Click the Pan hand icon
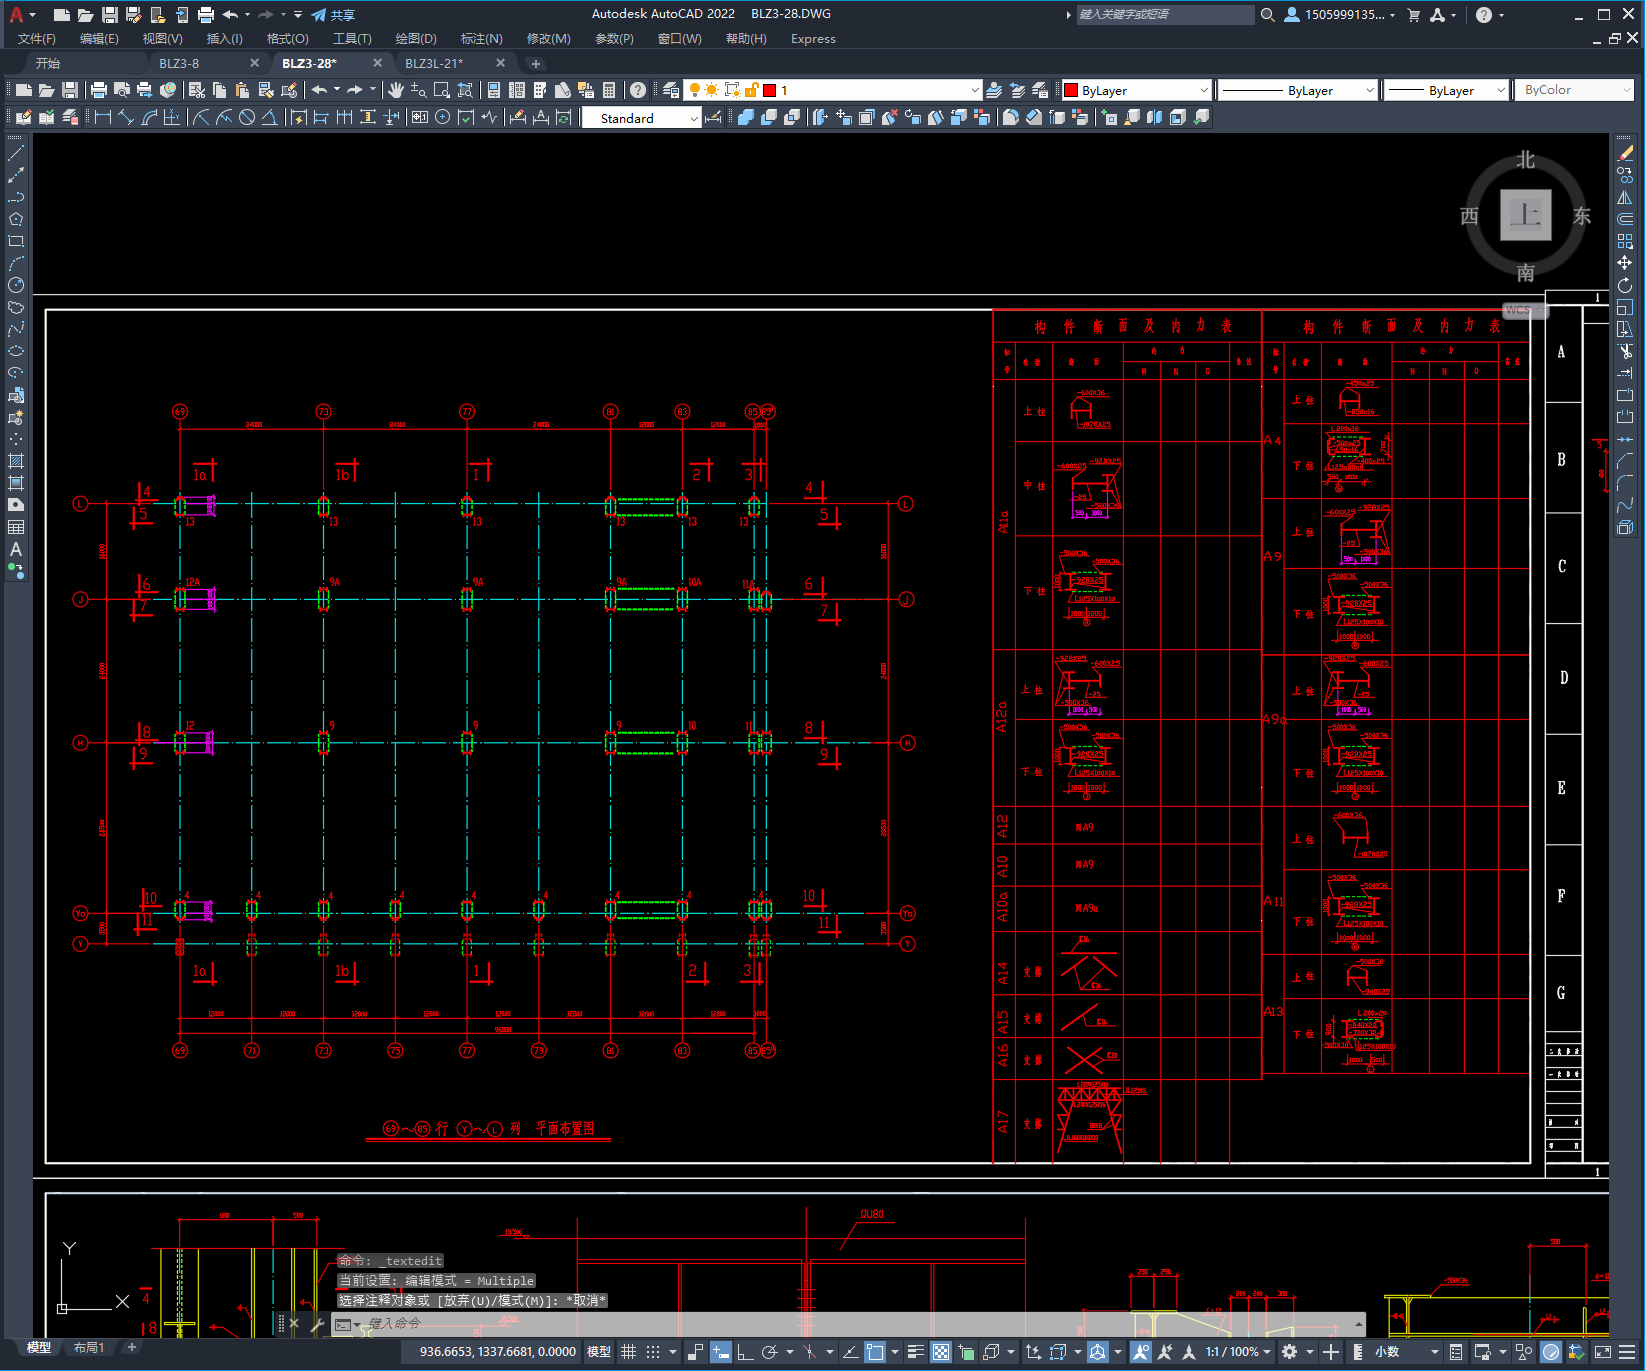The height and width of the screenshot is (1371, 1645). pyautogui.click(x=396, y=90)
